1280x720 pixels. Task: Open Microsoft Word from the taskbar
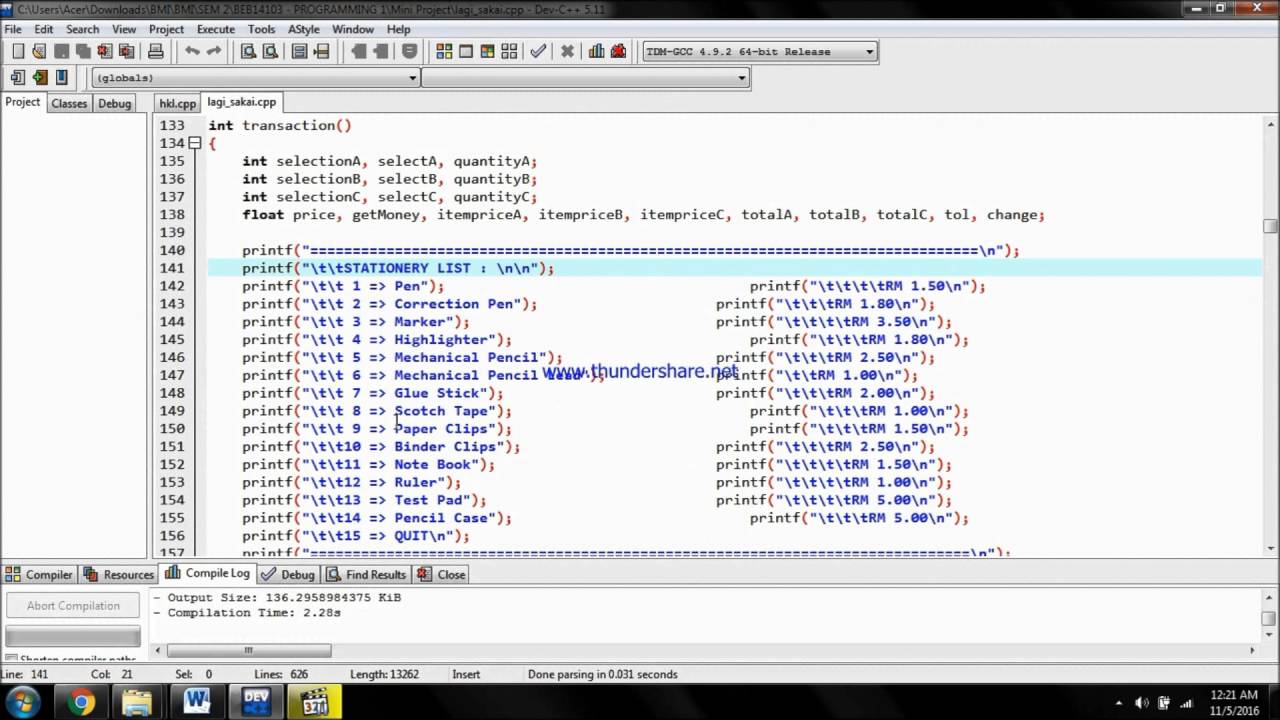coord(197,702)
